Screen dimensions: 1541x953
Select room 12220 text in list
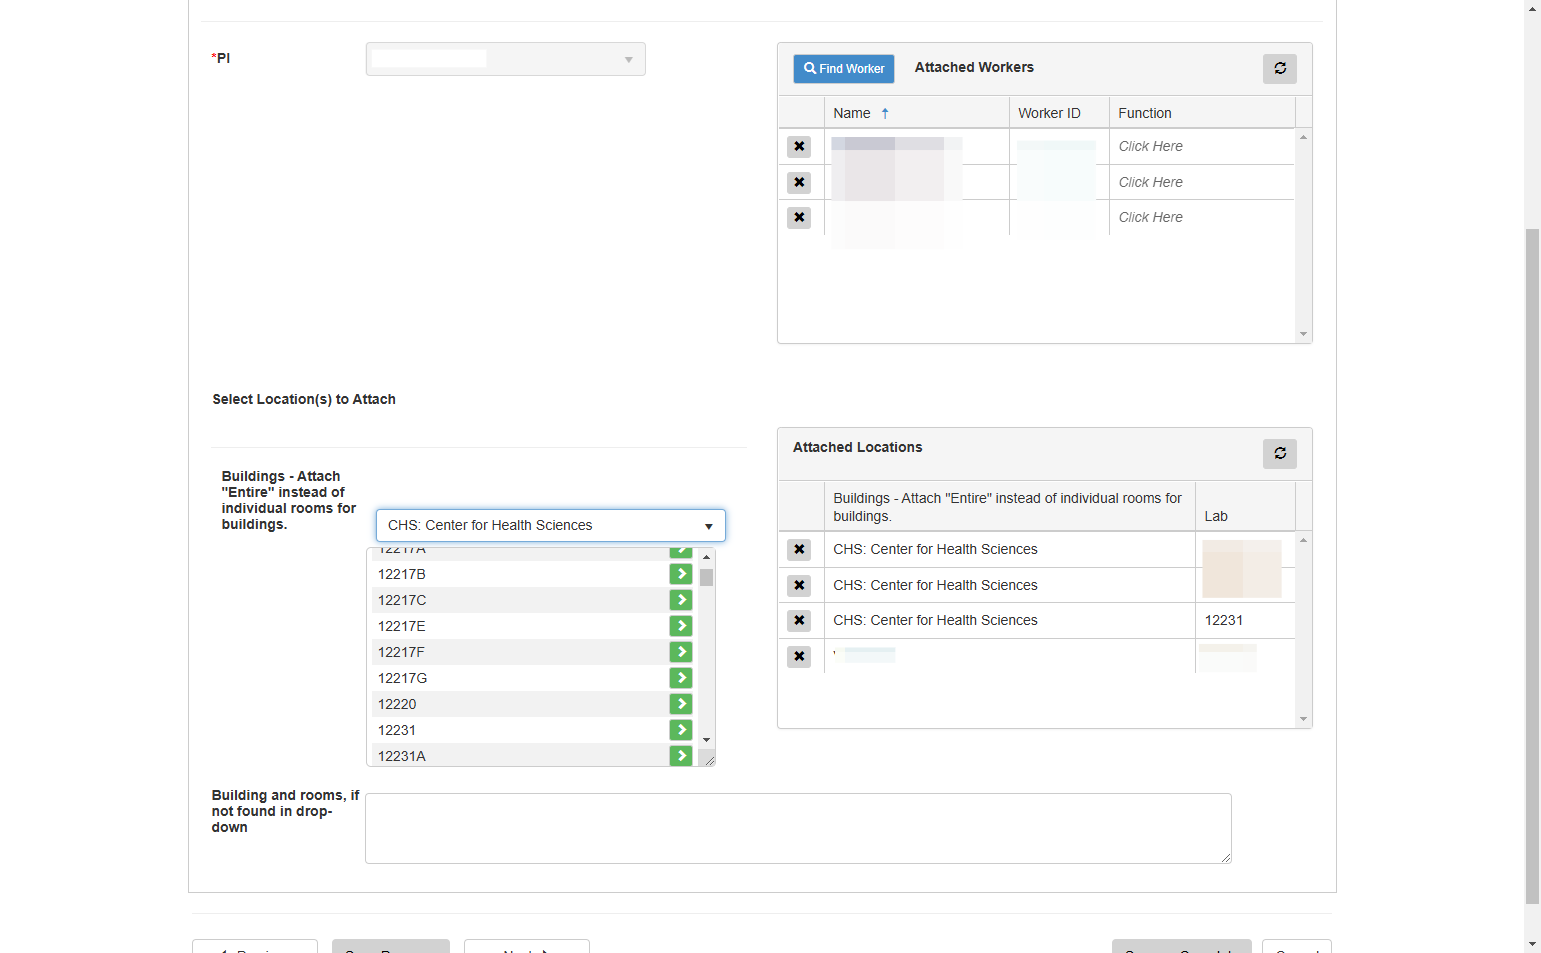click(397, 704)
